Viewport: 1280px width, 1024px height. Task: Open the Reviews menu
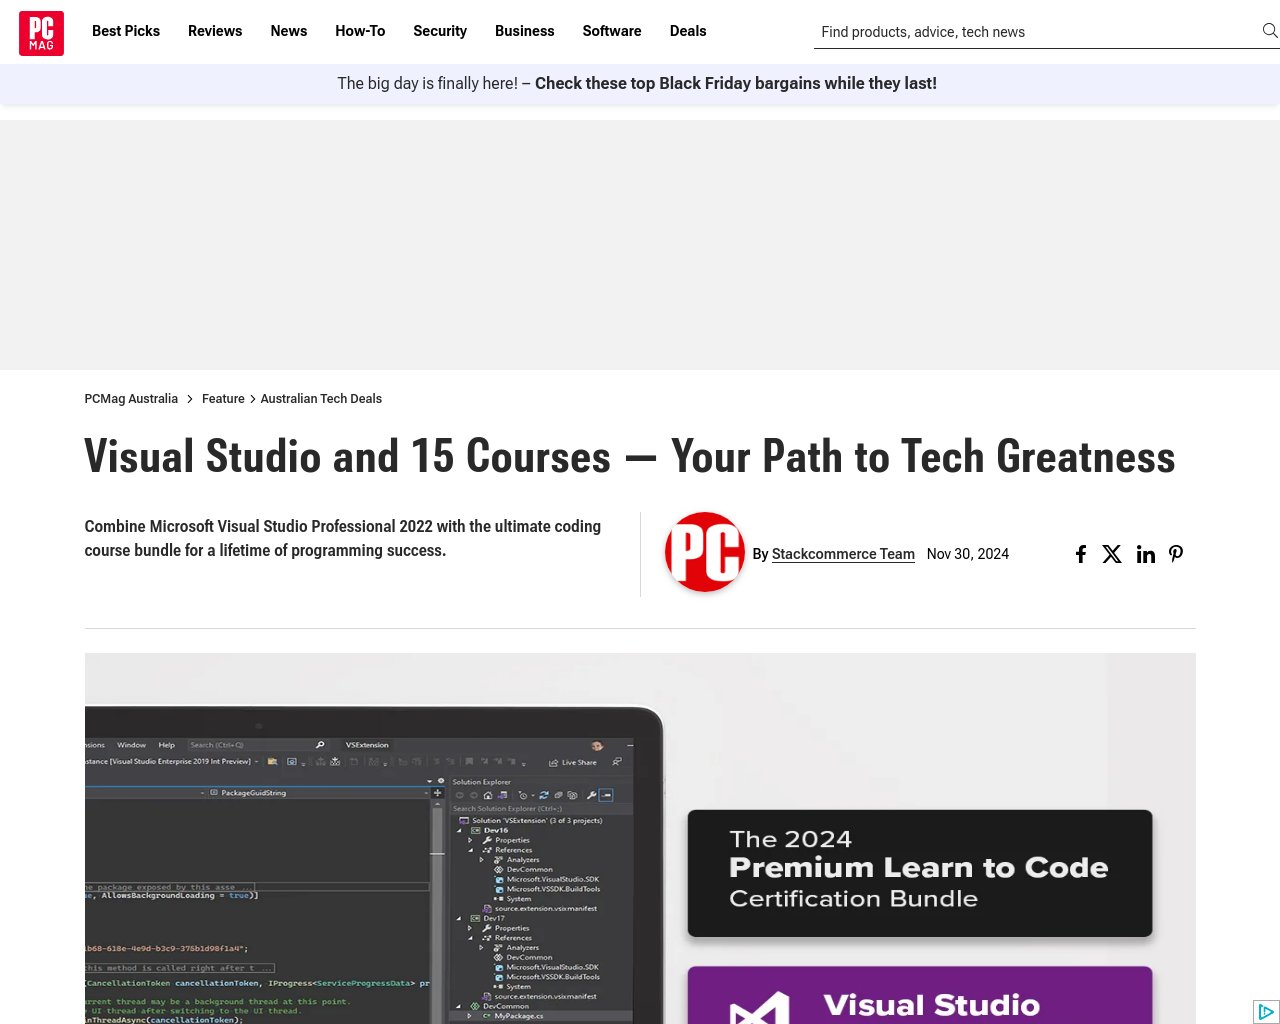[215, 31]
